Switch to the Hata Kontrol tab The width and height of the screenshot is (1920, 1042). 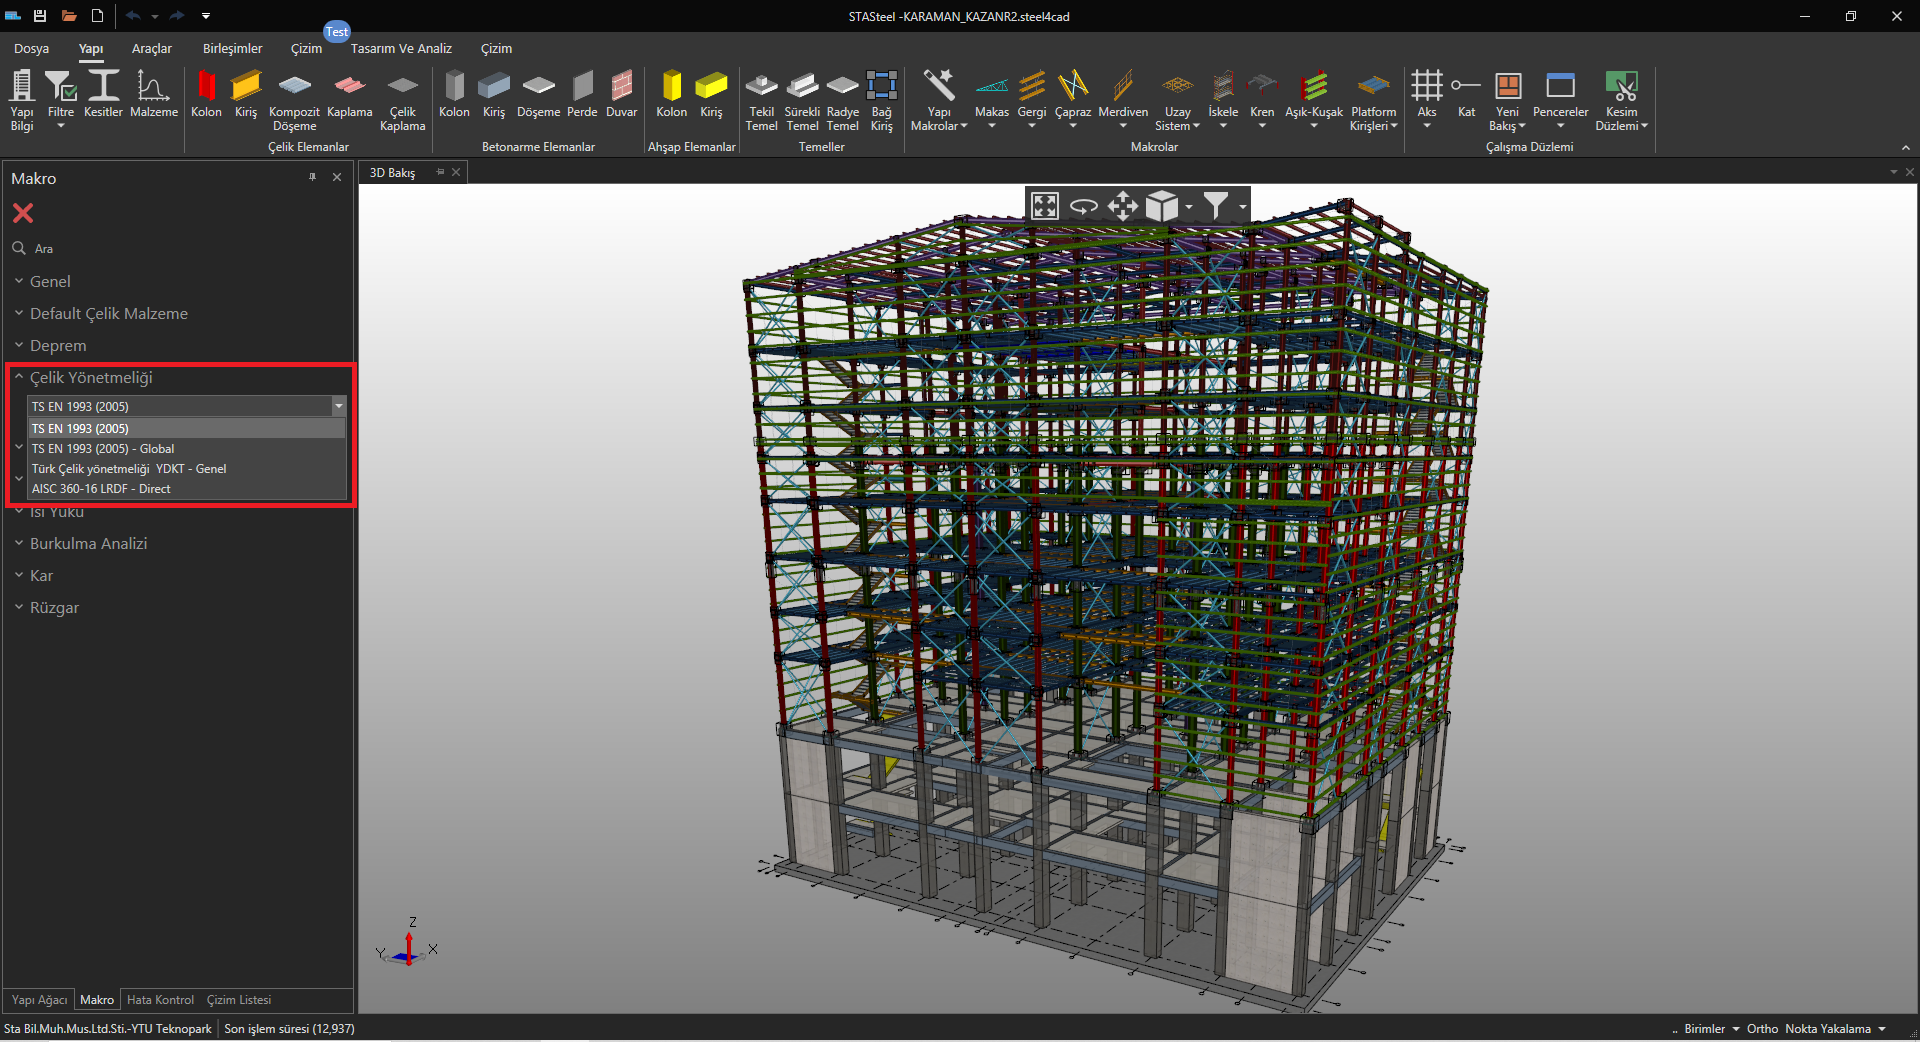(x=160, y=1000)
